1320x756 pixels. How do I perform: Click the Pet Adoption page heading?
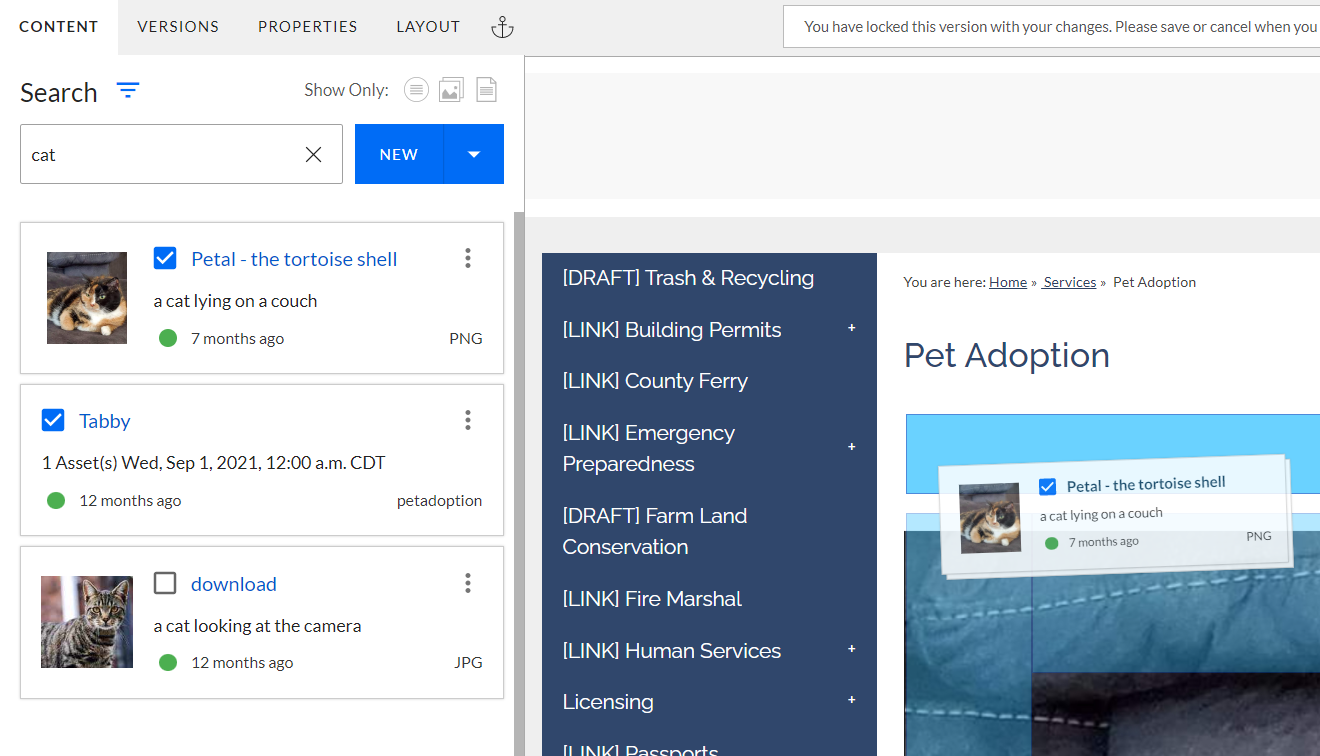pos(1007,355)
